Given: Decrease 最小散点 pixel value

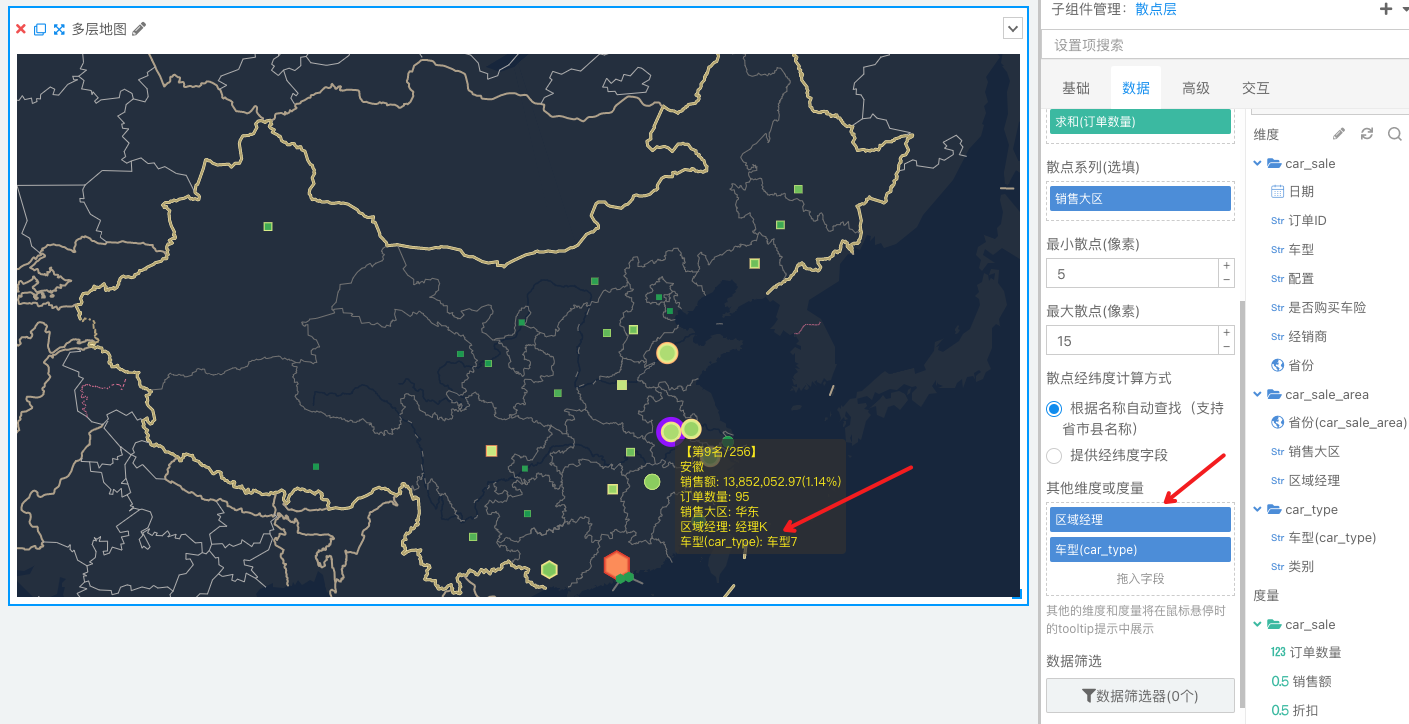Looking at the screenshot, I should (1226, 280).
